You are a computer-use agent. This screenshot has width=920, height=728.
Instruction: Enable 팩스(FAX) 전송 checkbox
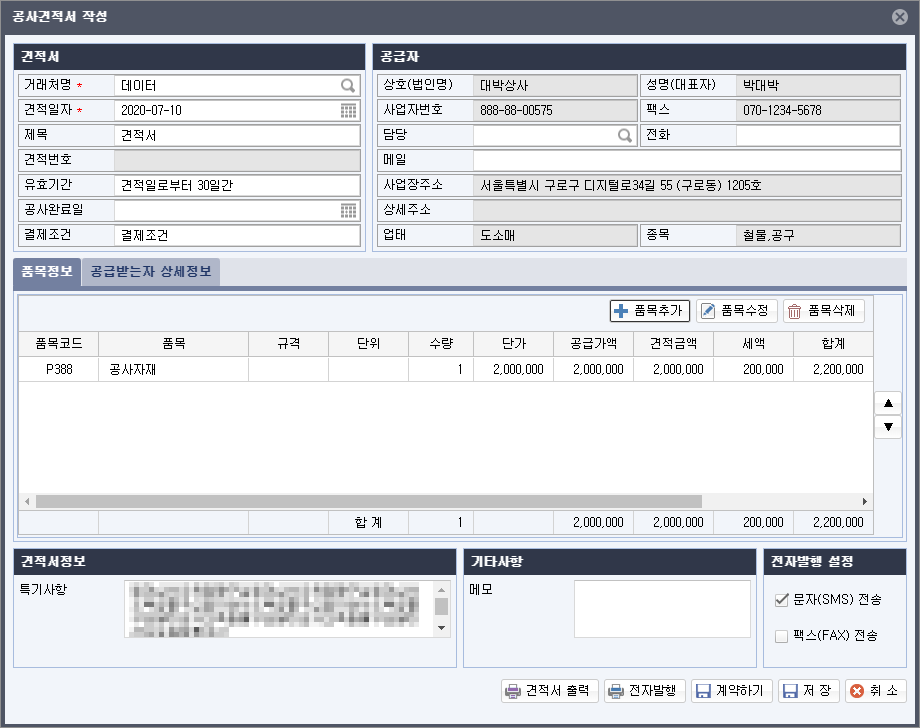pyautogui.click(x=782, y=636)
